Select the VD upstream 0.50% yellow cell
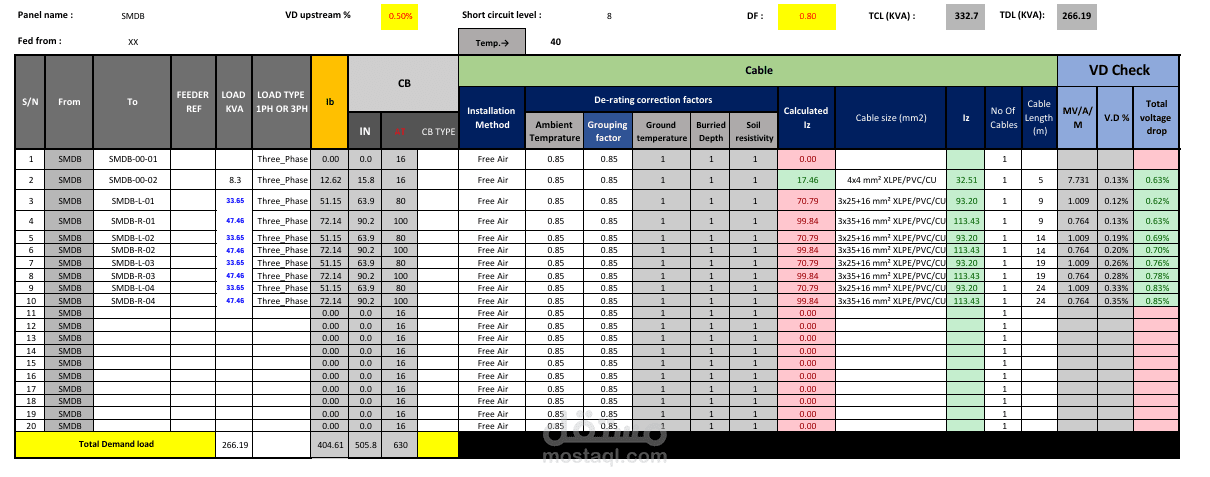1210x477 pixels. point(399,16)
